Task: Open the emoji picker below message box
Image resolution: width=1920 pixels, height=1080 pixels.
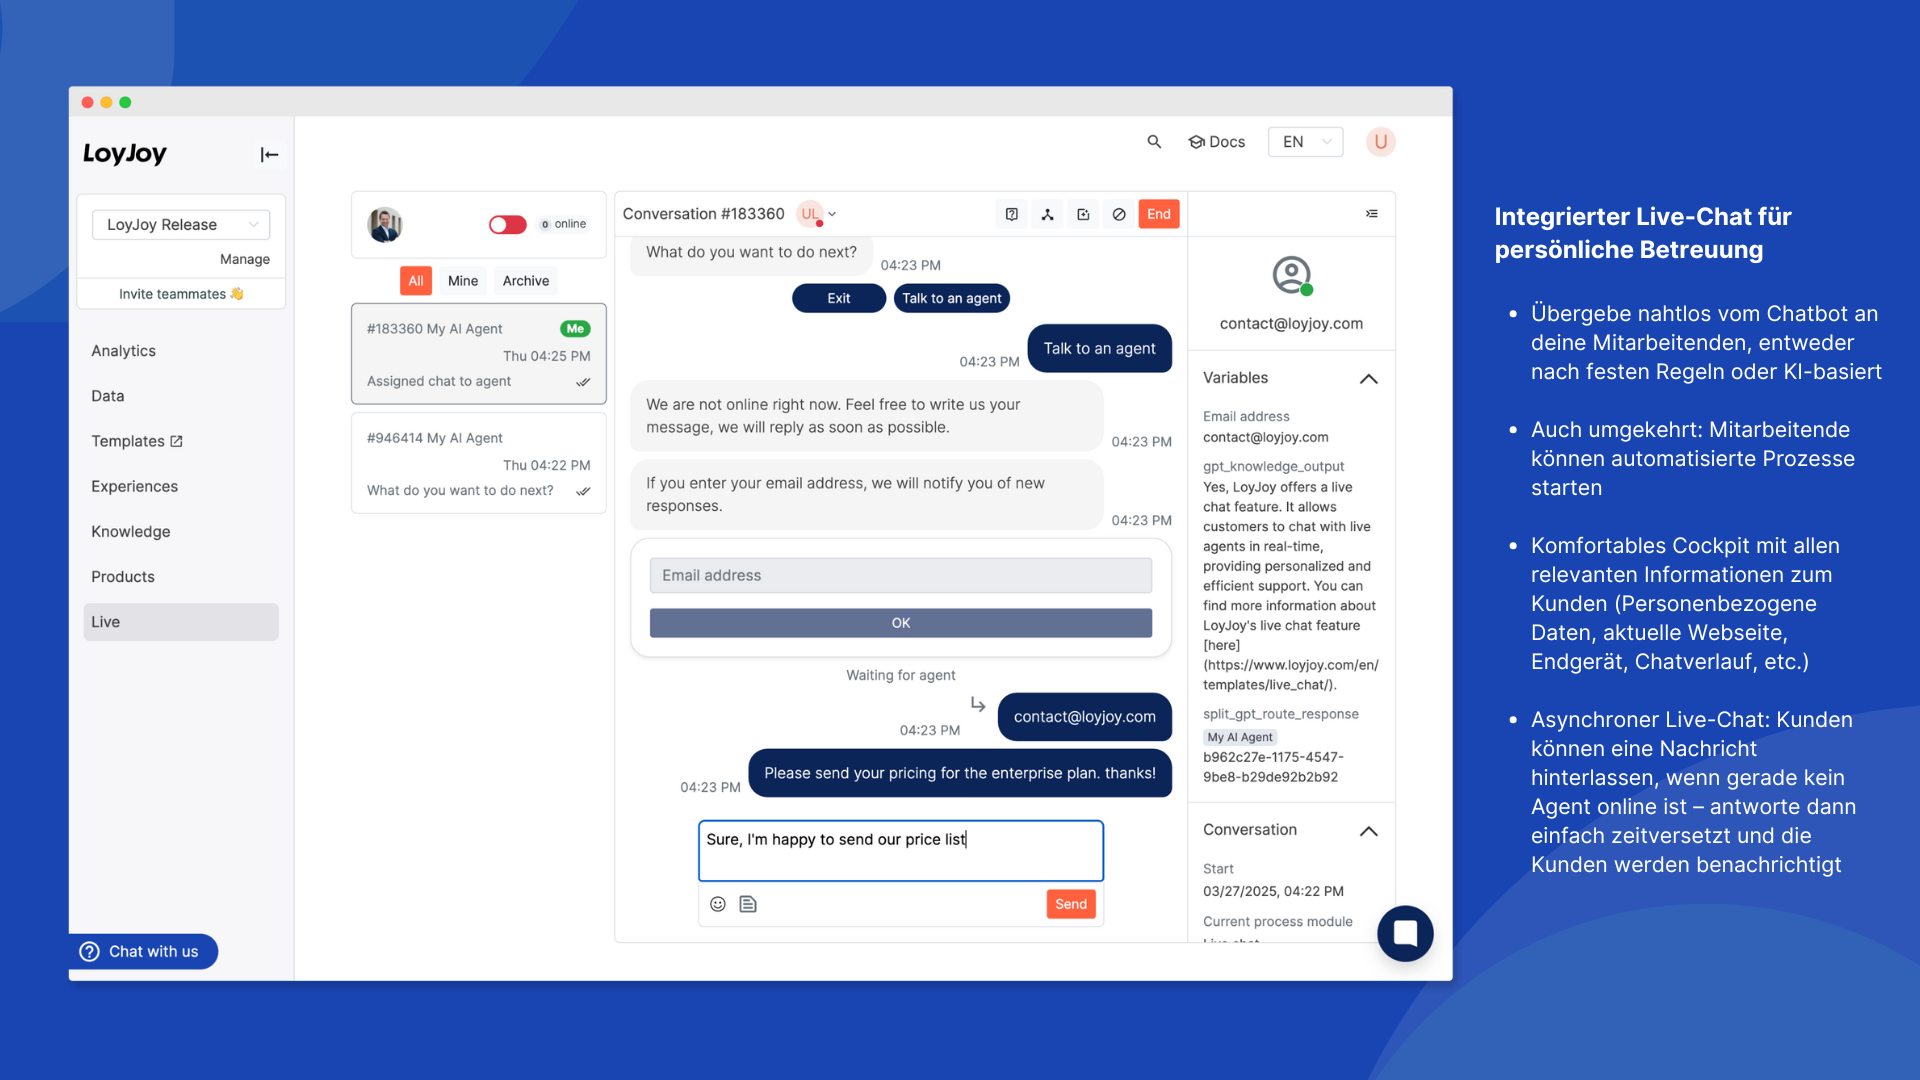Action: point(717,904)
